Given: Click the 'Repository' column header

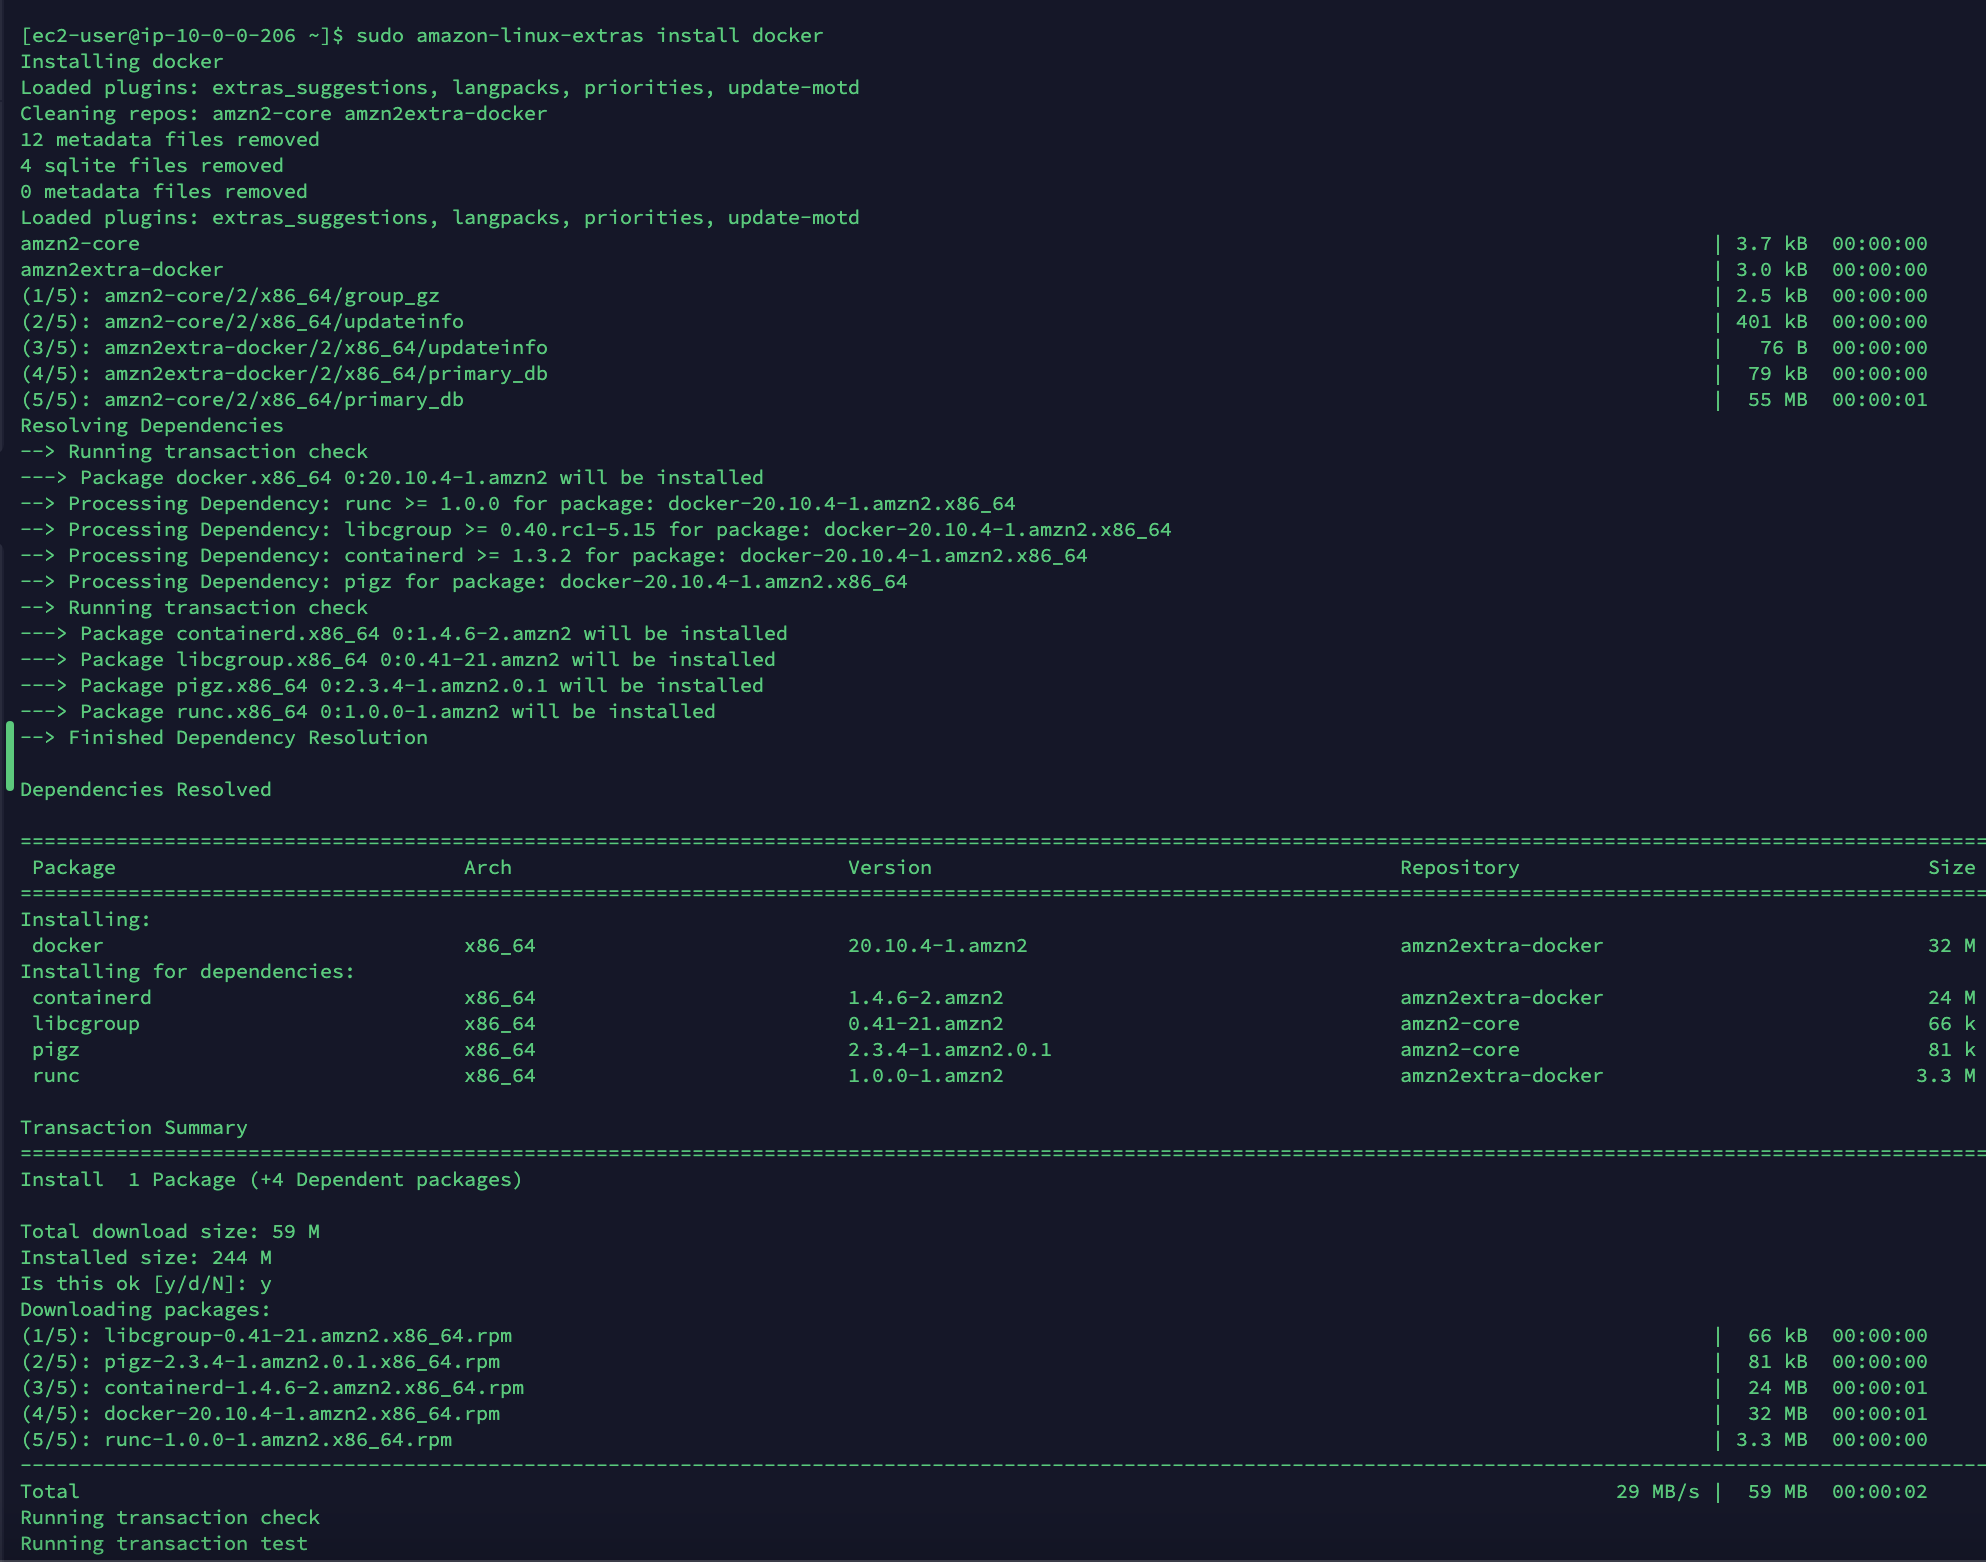Looking at the screenshot, I should [x=1459, y=868].
